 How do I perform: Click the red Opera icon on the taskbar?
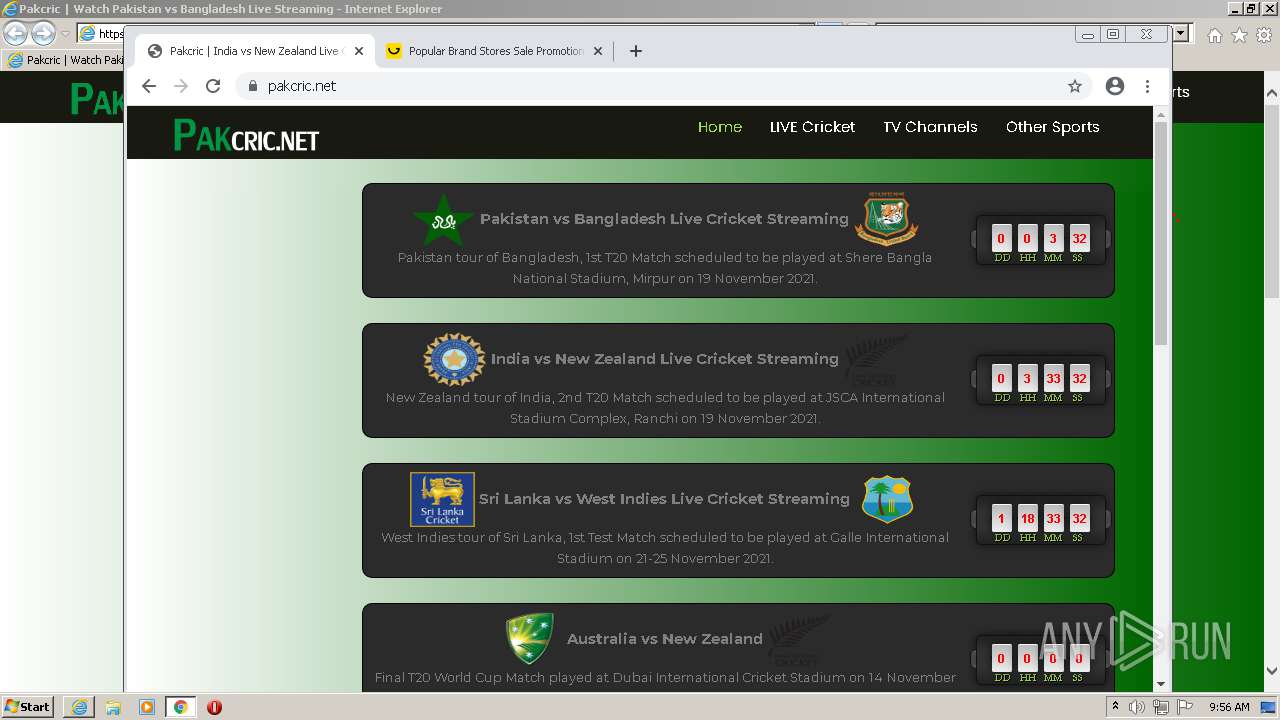pos(214,707)
